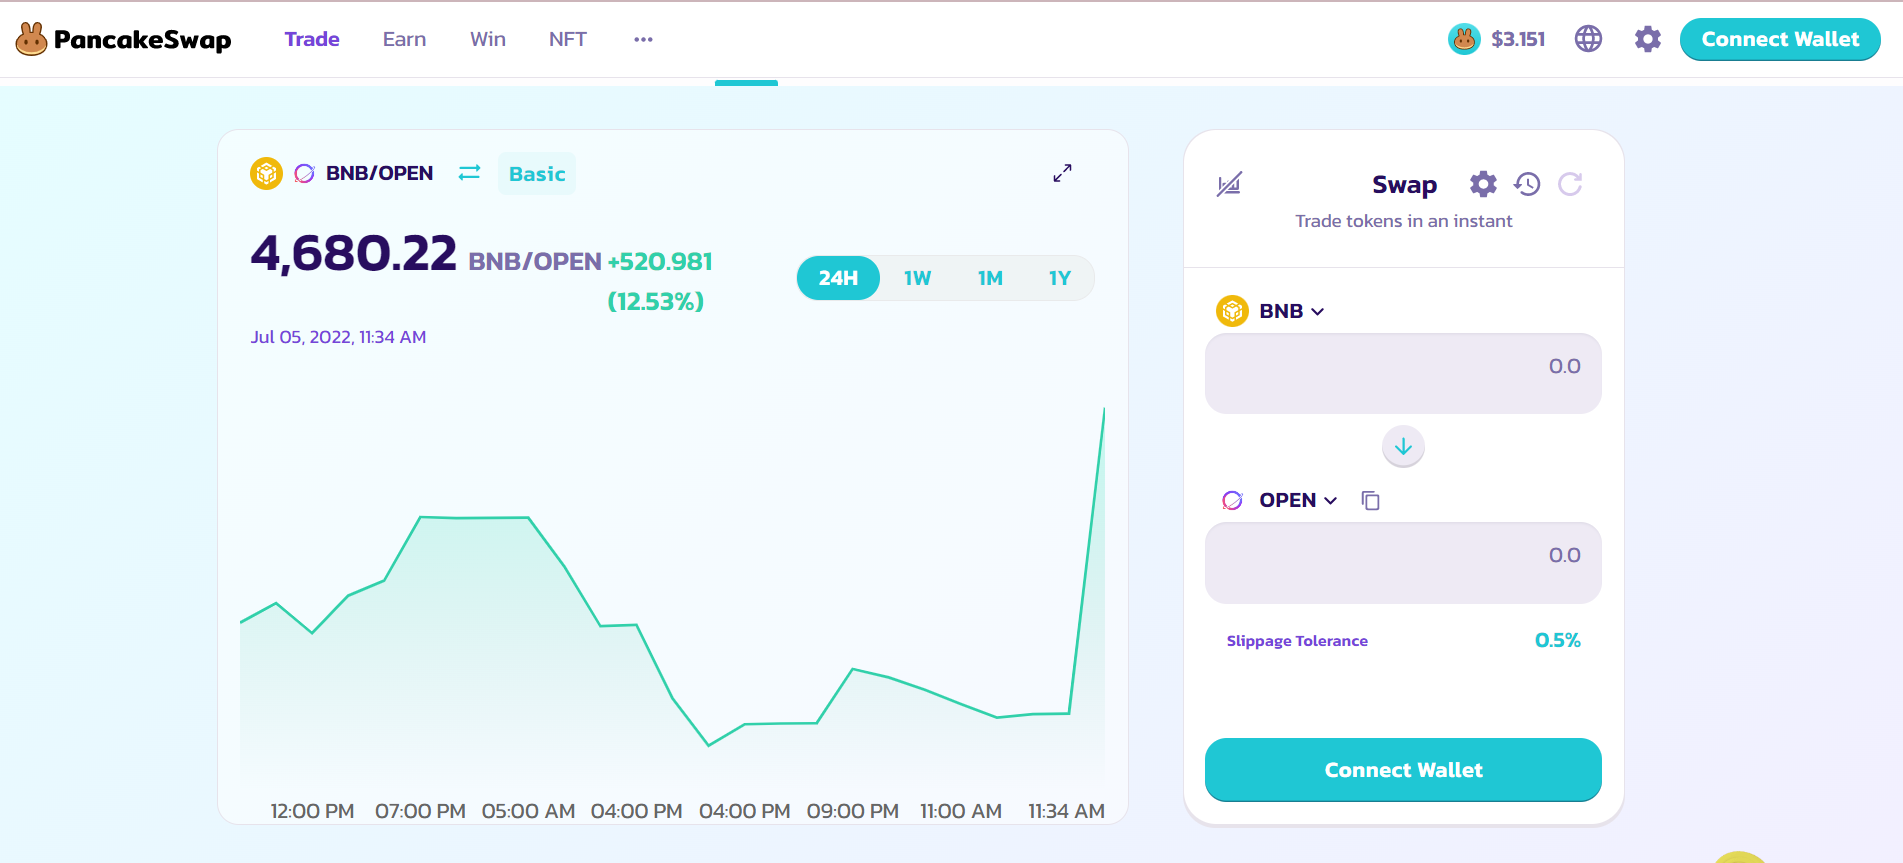Open the Trade menu

pyautogui.click(x=312, y=39)
